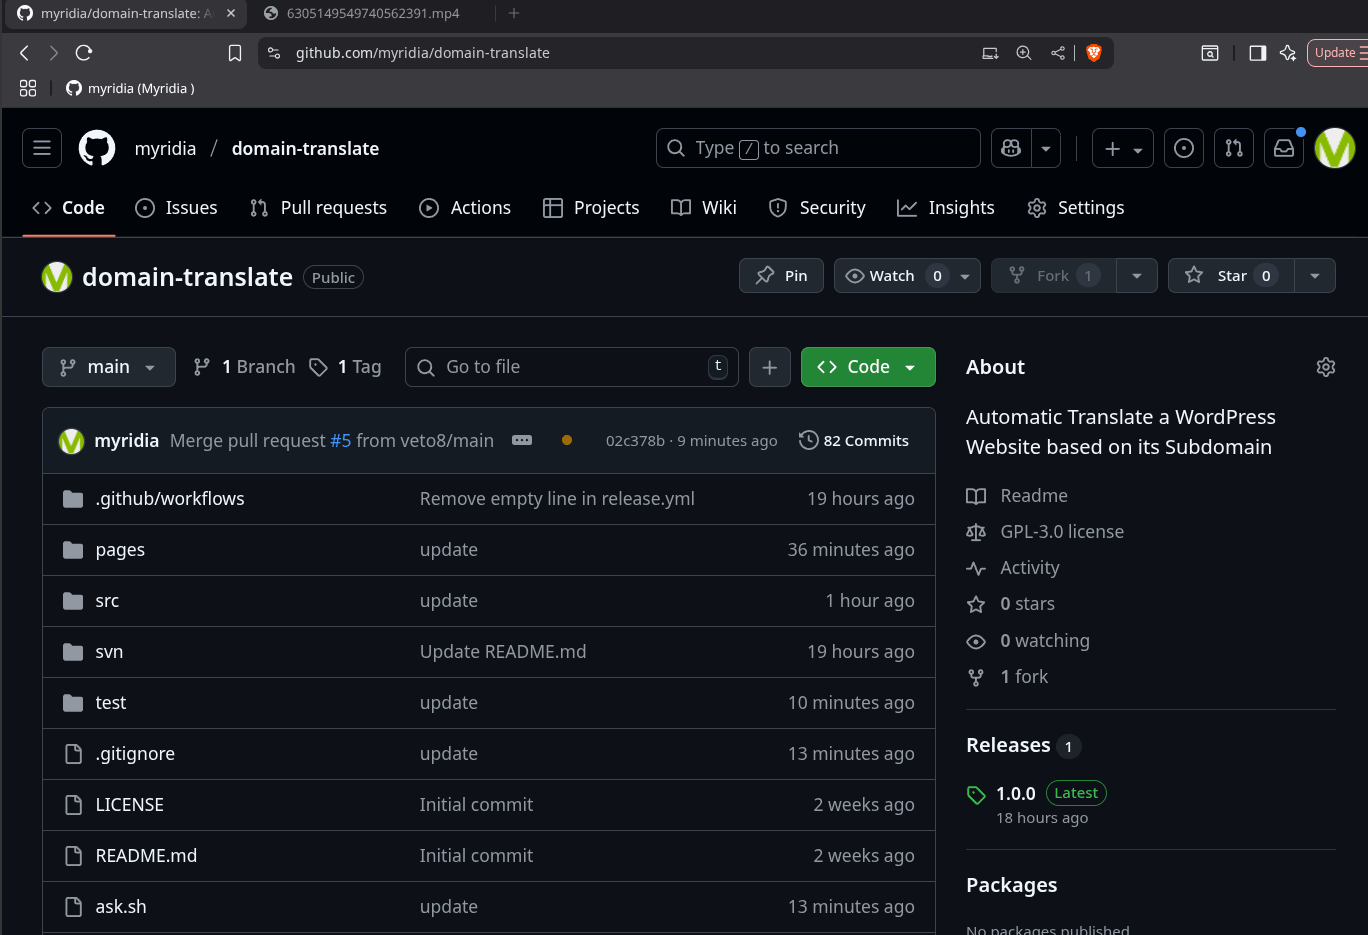Open the pull request #5 link
Screen dimensions: 1368x935
(340, 441)
